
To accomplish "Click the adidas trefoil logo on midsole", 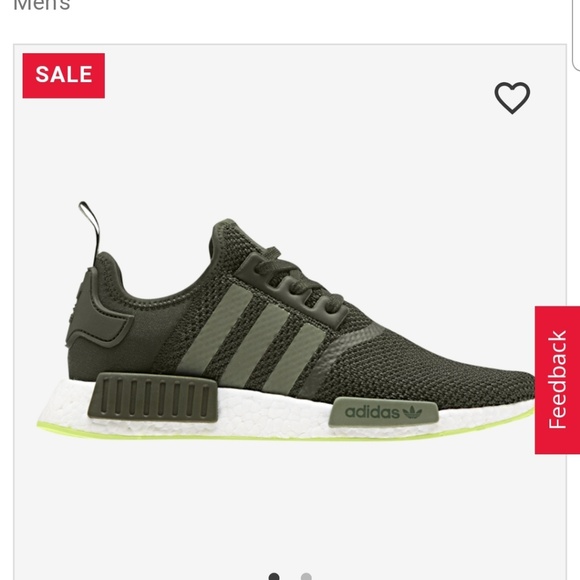I will pyautogui.click(x=413, y=412).
